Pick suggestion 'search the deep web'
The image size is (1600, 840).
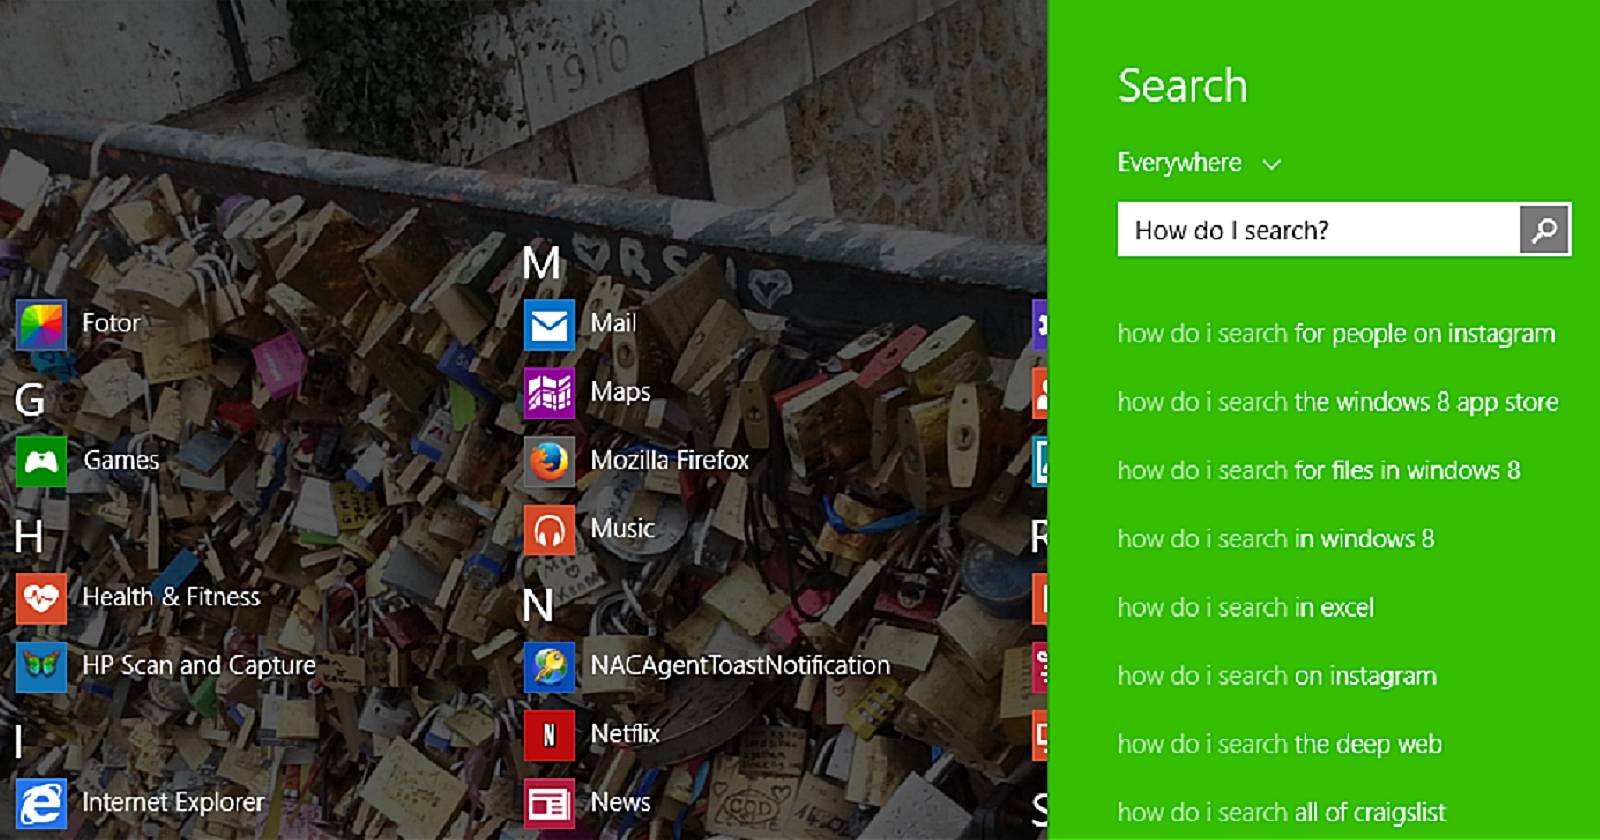[1280, 744]
